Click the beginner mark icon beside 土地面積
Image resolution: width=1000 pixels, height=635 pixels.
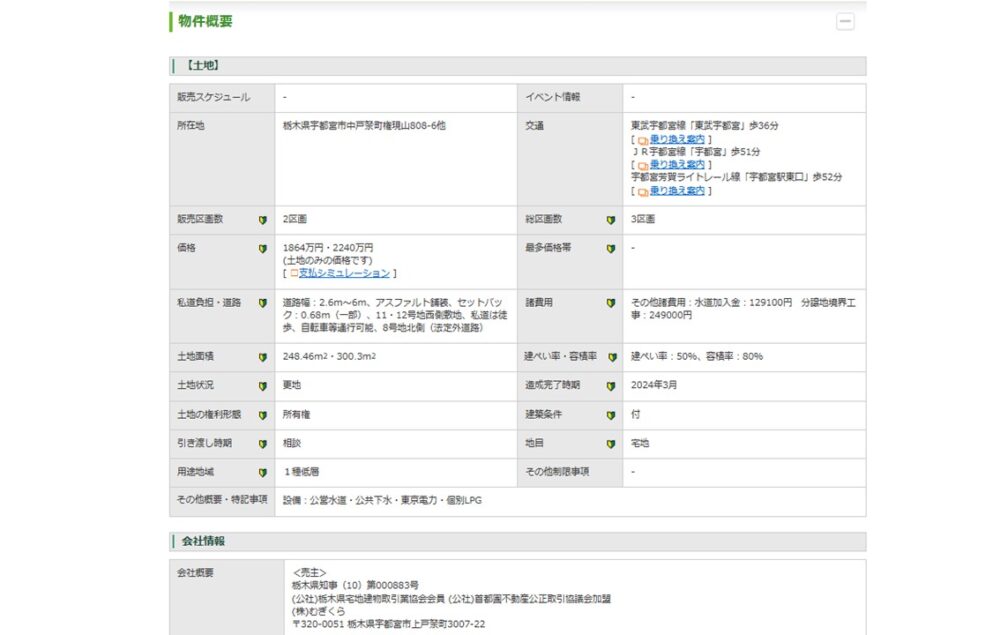[263, 357]
